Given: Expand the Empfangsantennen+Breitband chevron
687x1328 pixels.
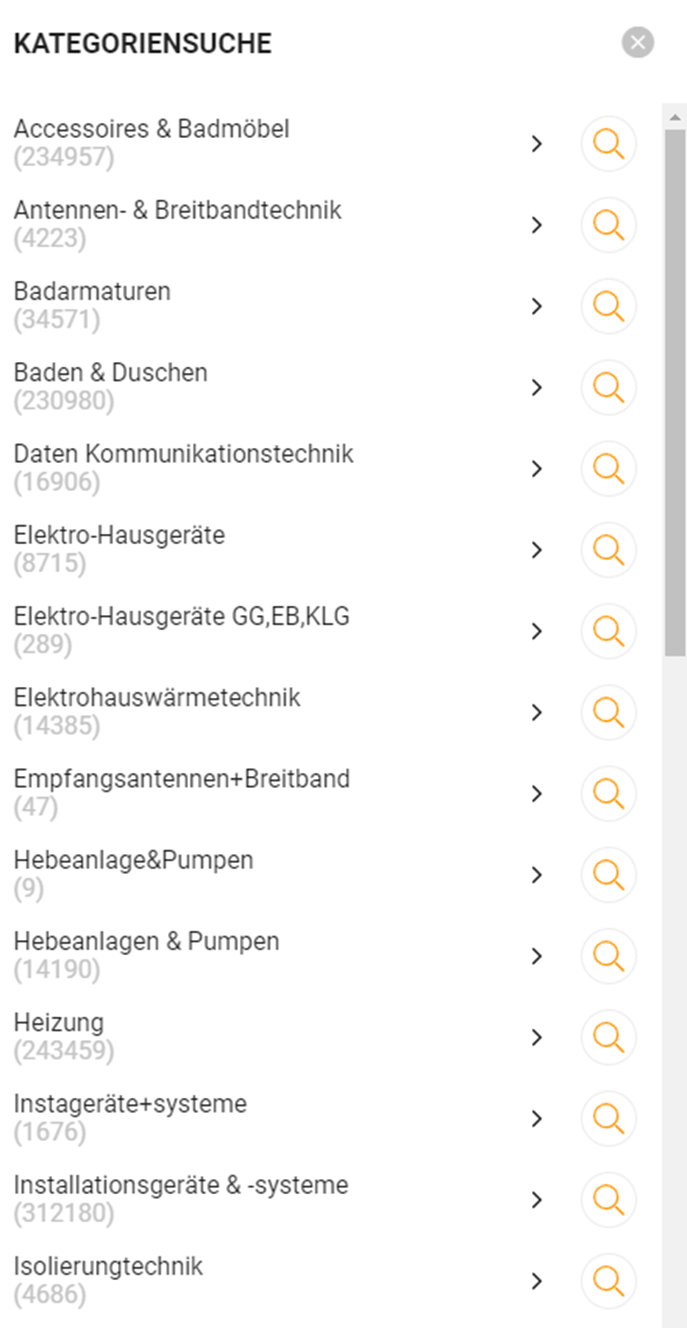Looking at the screenshot, I should coord(537,794).
